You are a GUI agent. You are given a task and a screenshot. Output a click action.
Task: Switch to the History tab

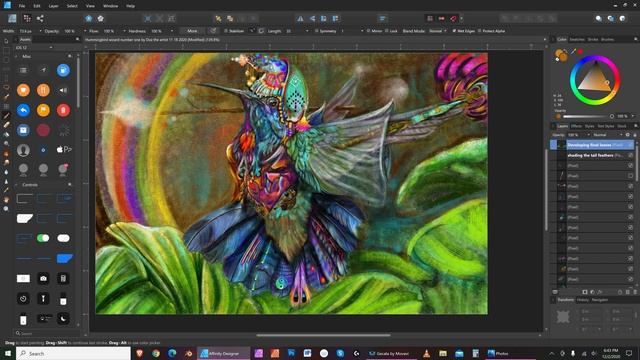(x=583, y=300)
